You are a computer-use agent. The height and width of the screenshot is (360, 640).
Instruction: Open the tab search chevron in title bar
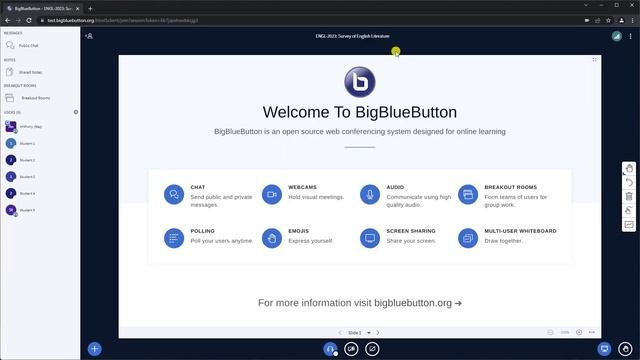[586, 5]
